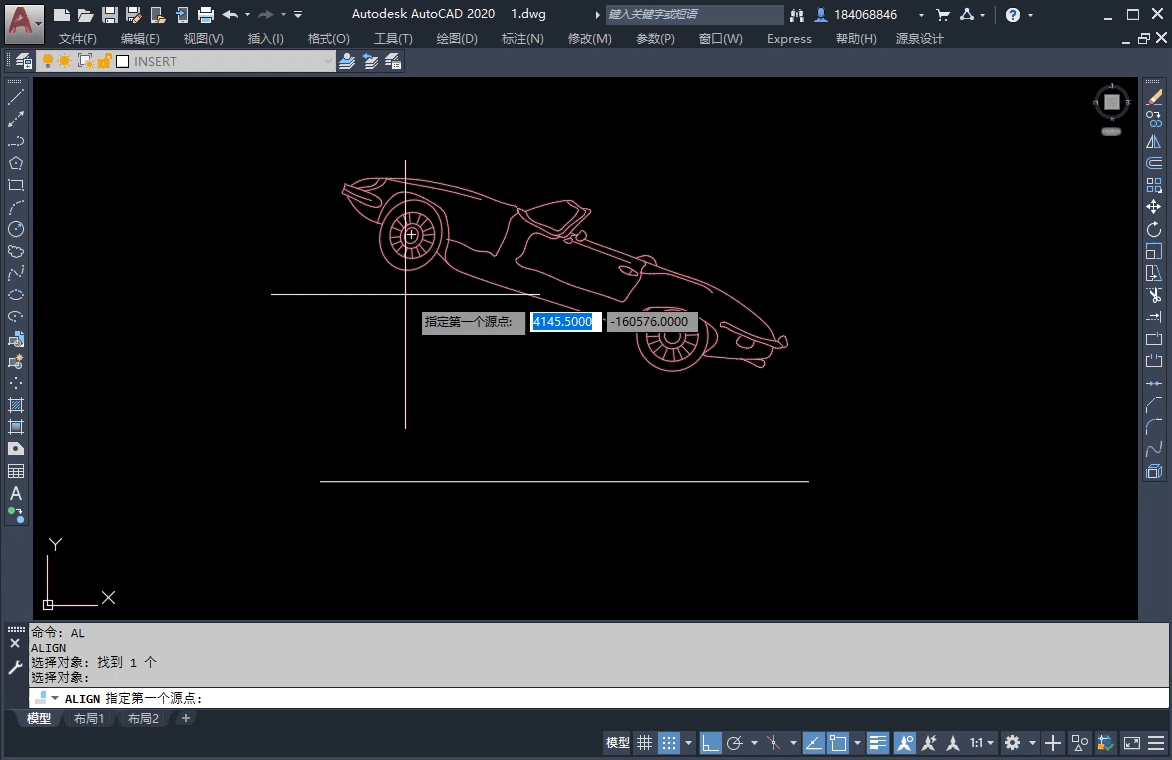The image size is (1172, 760).
Task: Expand the Quick Access Toolbar customize arrow
Action: (298, 15)
